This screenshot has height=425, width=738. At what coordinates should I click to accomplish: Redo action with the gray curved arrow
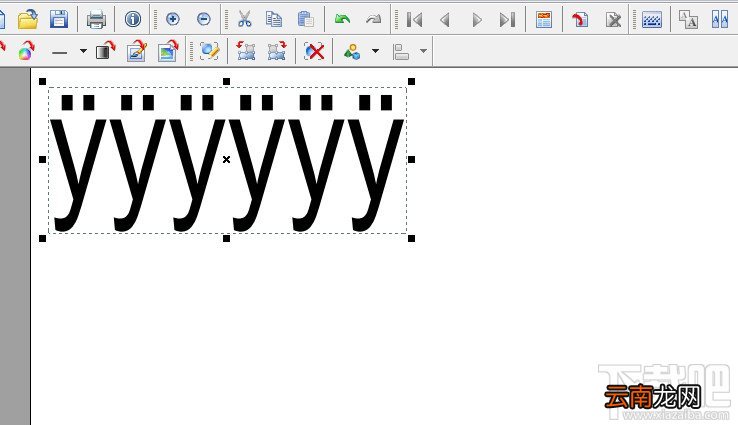point(374,19)
